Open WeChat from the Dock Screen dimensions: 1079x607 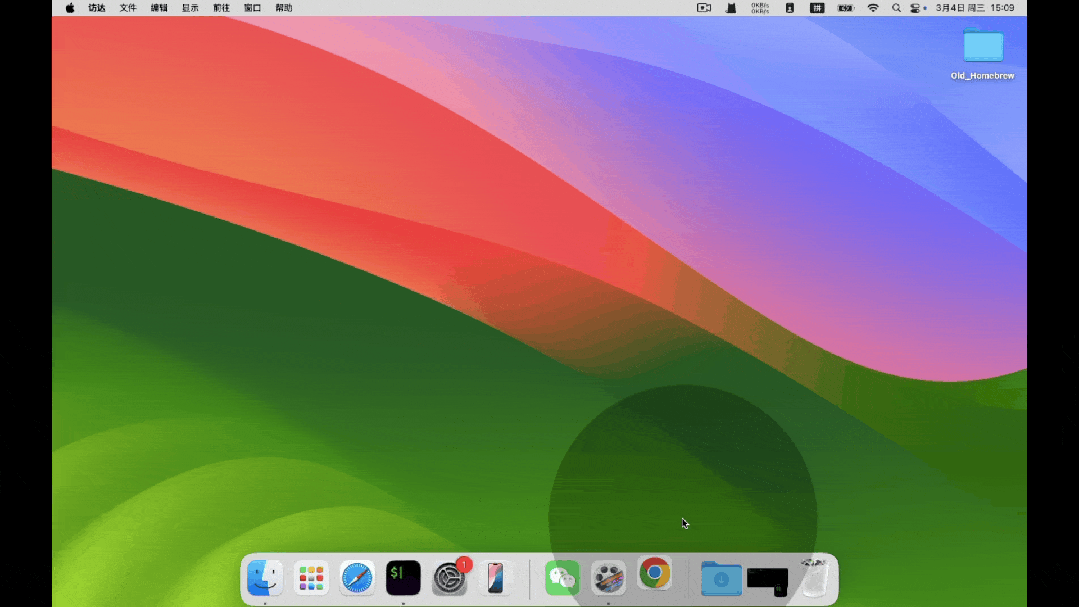pyautogui.click(x=562, y=577)
